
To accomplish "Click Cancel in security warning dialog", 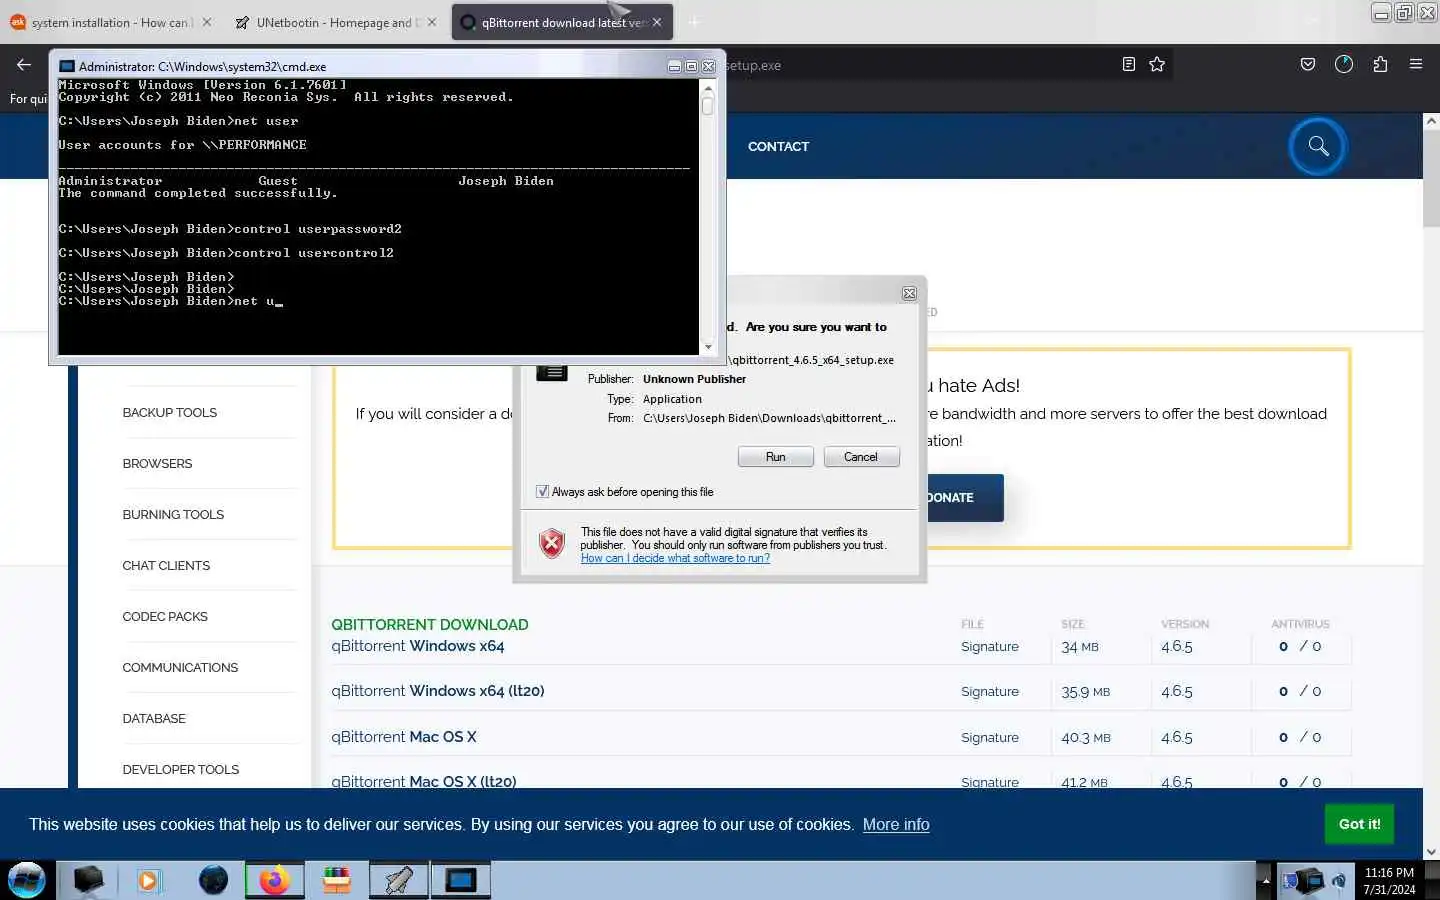I will (x=860, y=457).
